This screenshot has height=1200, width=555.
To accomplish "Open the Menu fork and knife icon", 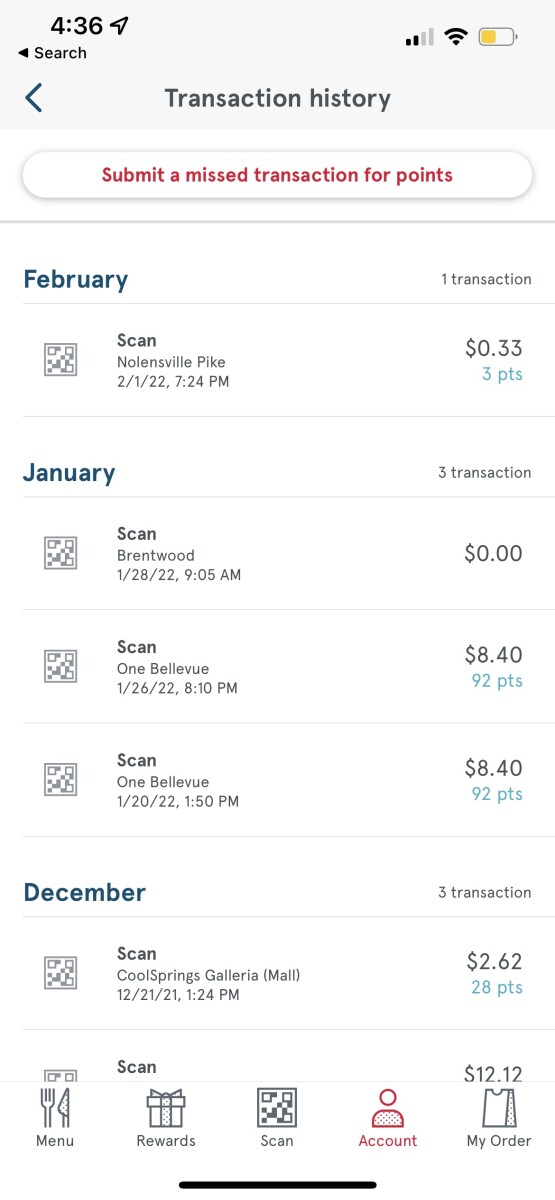I will click(x=55, y=1108).
